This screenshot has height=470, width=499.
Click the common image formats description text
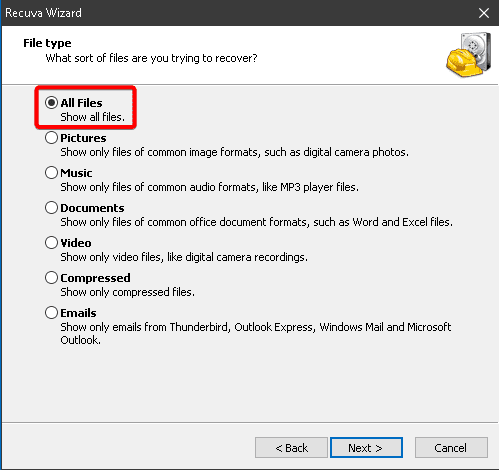click(234, 152)
